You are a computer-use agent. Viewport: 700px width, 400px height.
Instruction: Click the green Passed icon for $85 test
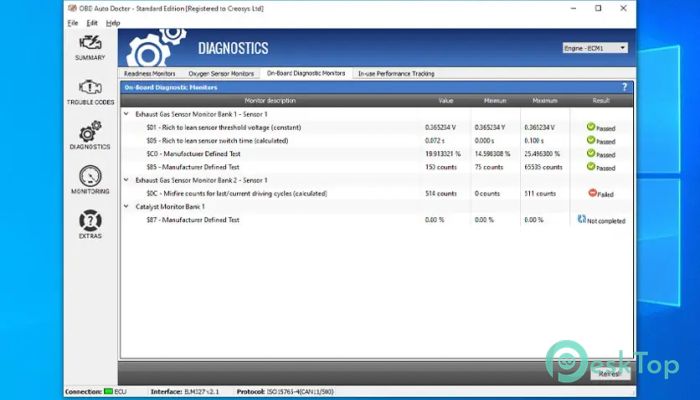(x=591, y=167)
